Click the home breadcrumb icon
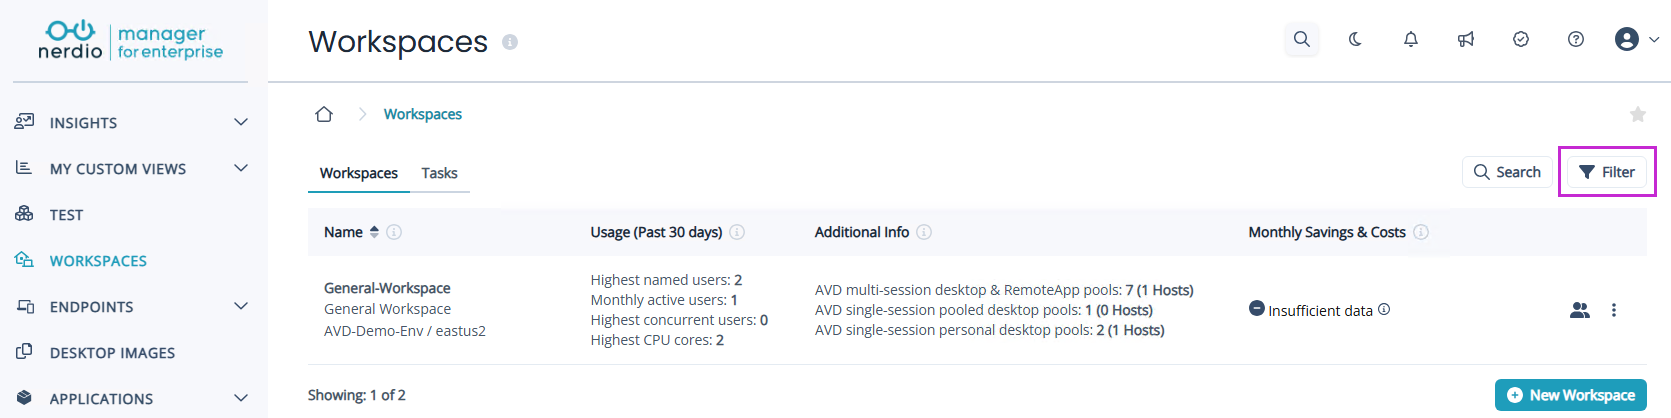The width and height of the screenshot is (1671, 418). tap(323, 114)
